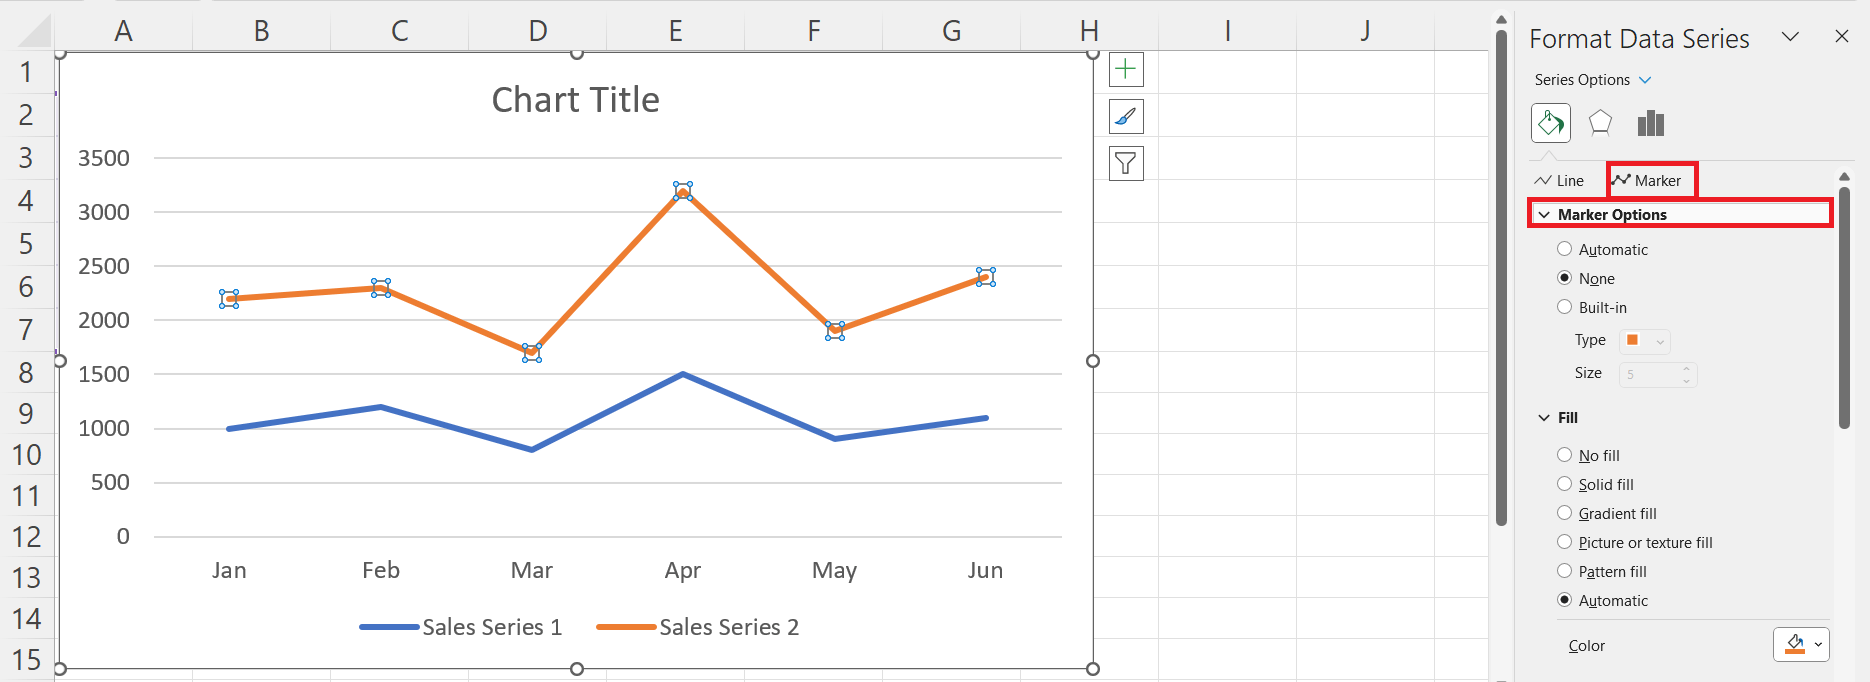Select the Pattern fill option
The width and height of the screenshot is (1870, 682).
click(1565, 571)
